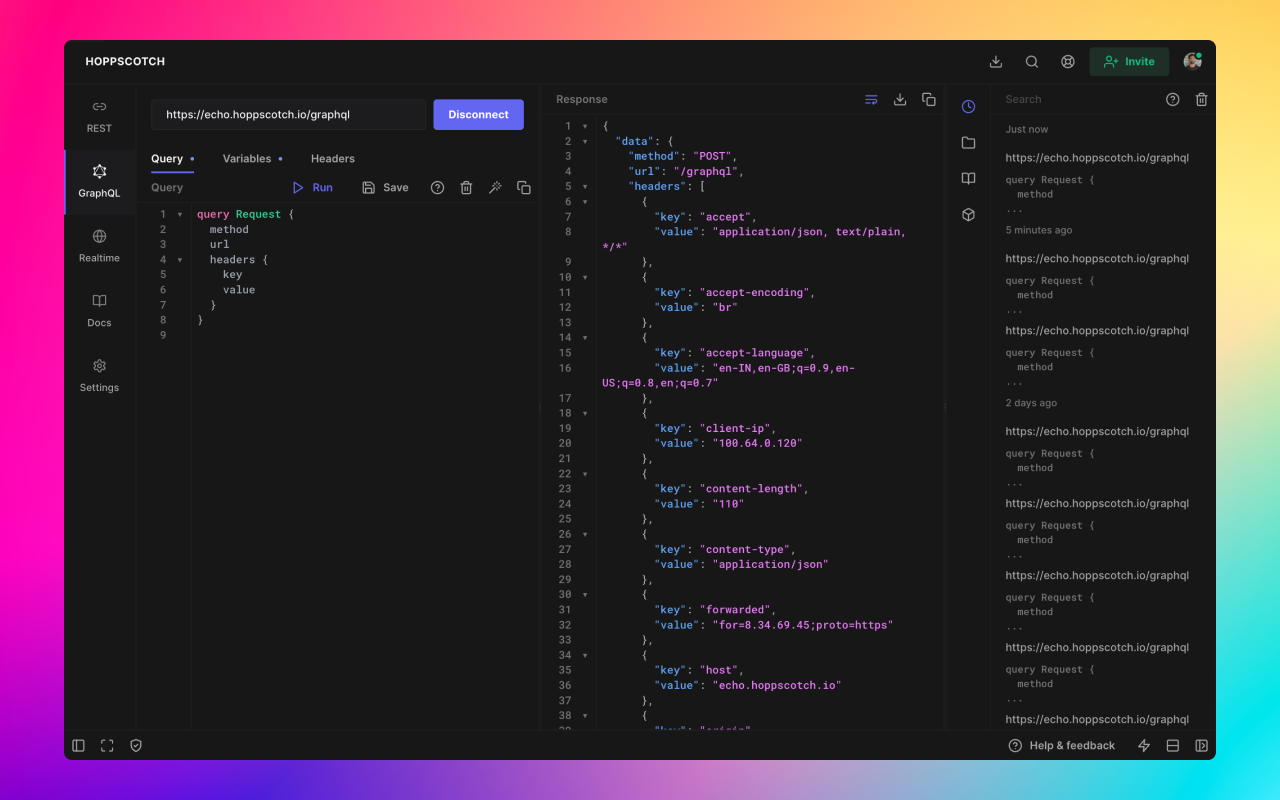The height and width of the screenshot is (800, 1280).
Task: Click the "echo.hoppscotch.io" host value in response
Action: pyautogui.click(x=777, y=686)
